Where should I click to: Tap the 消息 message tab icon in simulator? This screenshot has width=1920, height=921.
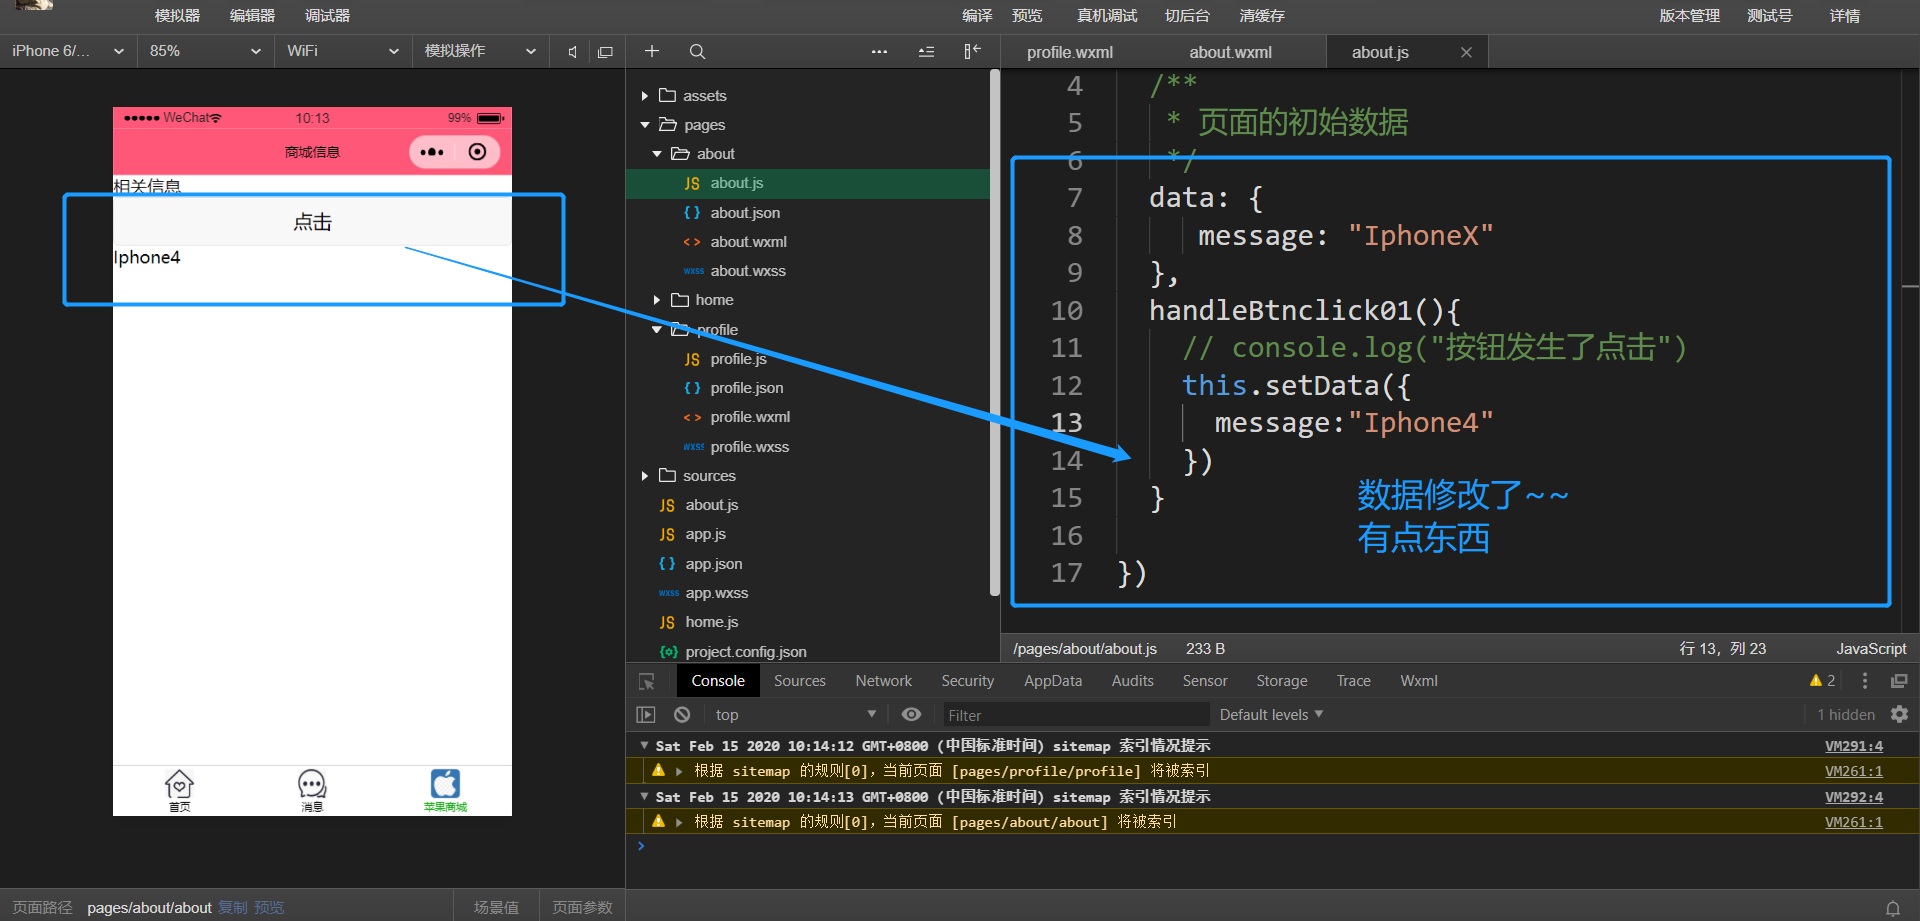coord(312,790)
